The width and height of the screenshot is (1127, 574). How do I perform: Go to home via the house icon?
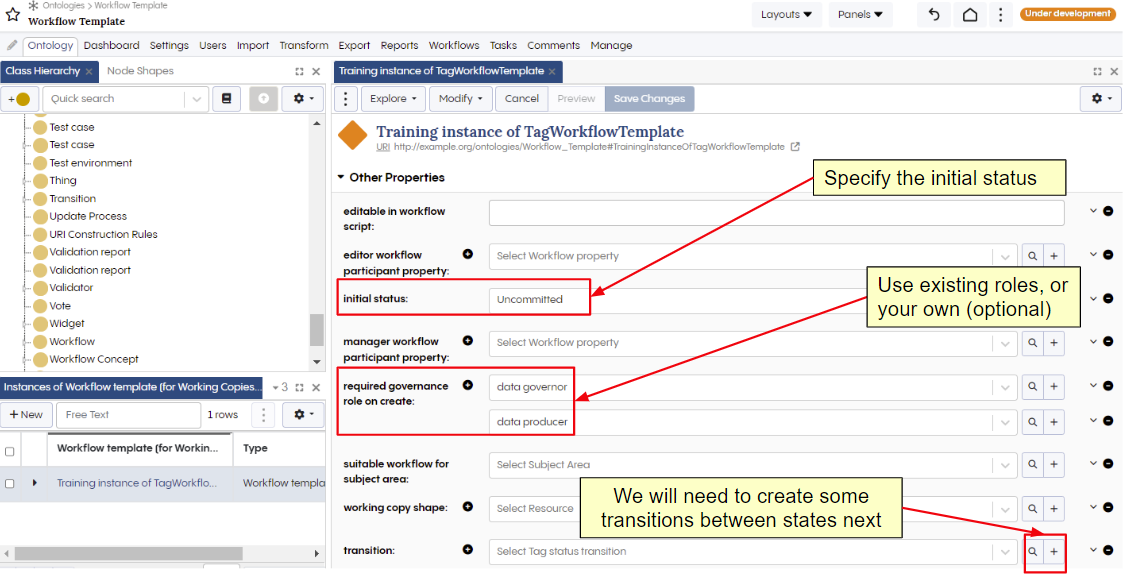point(970,14)
